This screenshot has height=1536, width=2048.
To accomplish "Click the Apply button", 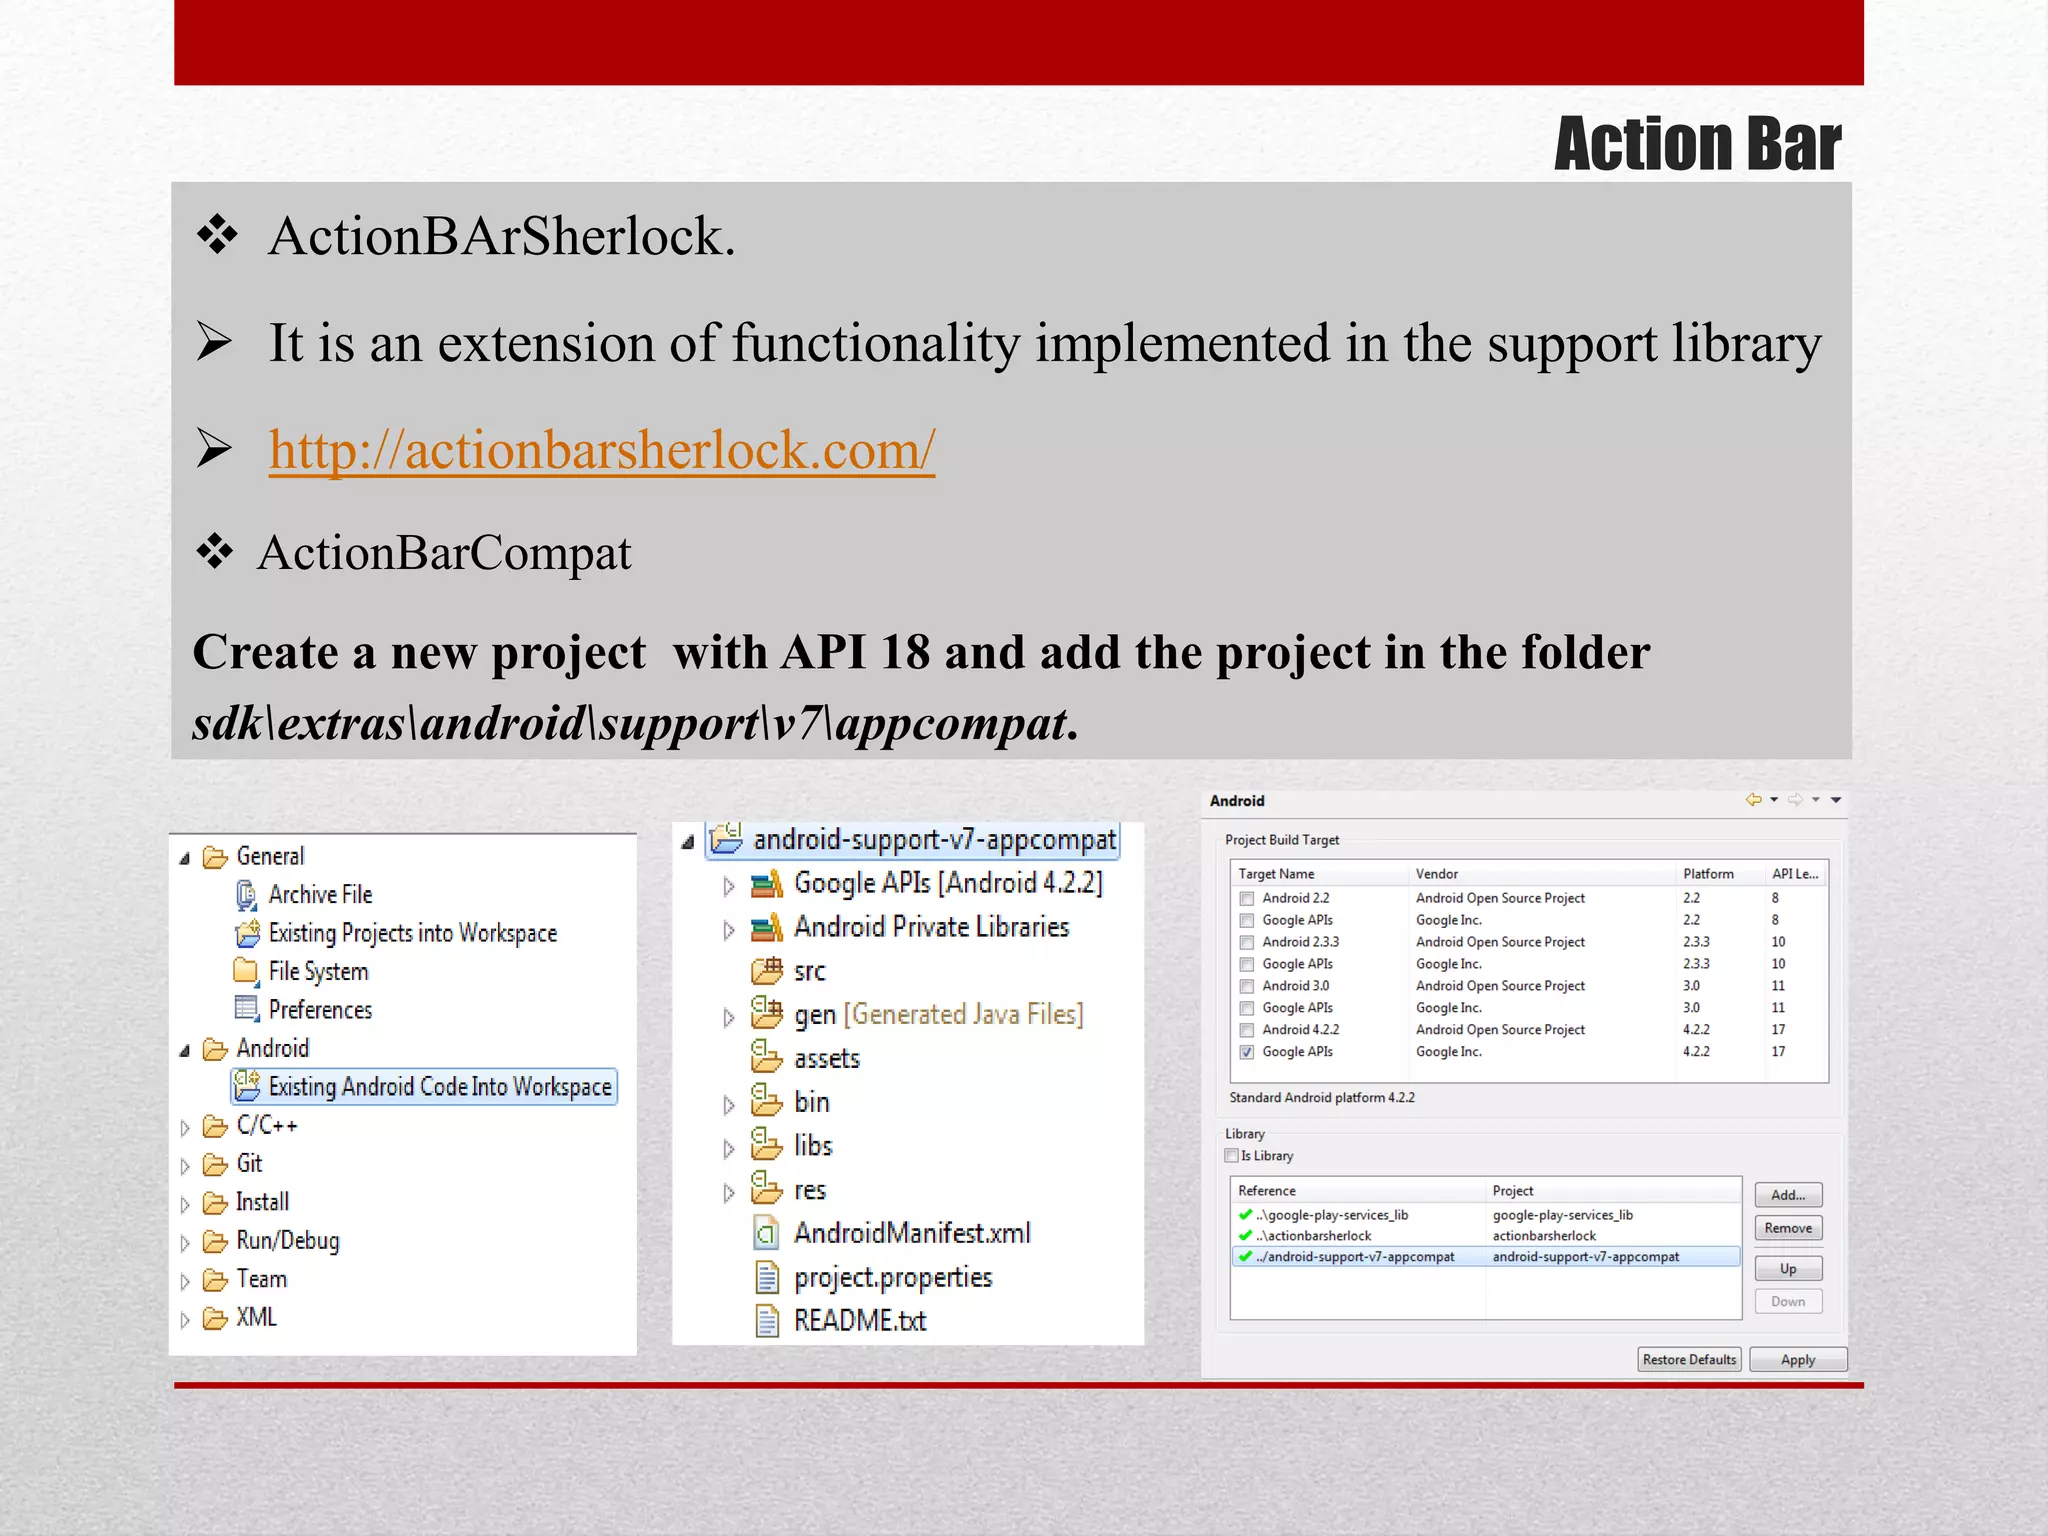I will (1798, 1360).
